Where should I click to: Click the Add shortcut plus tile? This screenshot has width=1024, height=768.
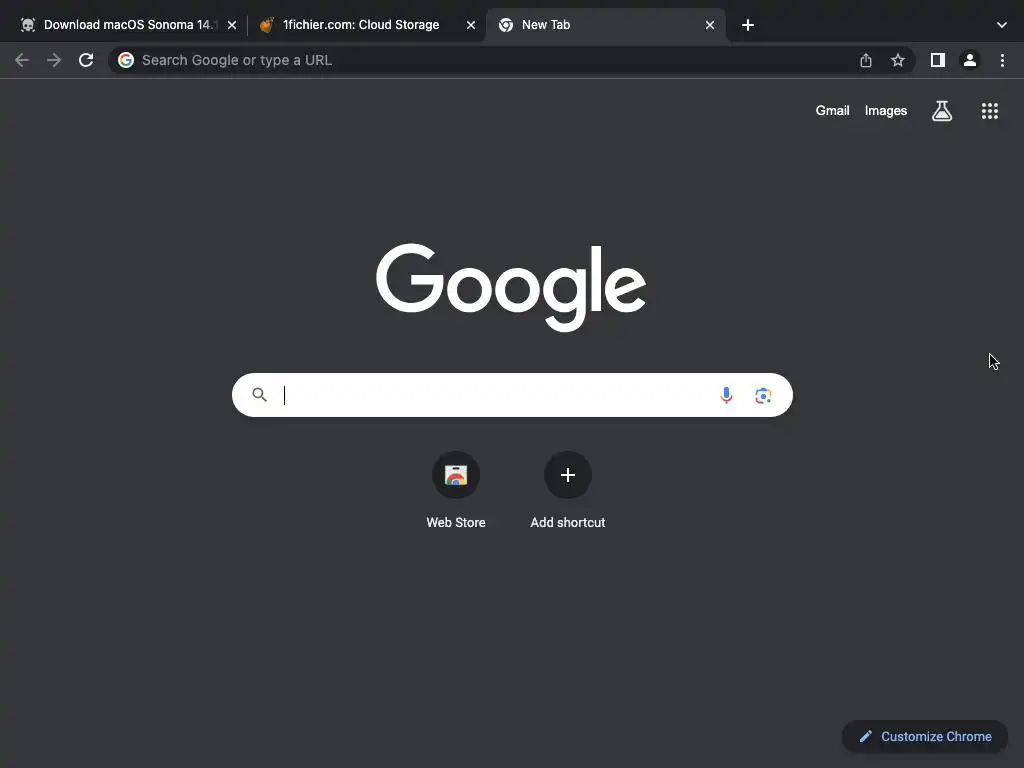(568, 490)
